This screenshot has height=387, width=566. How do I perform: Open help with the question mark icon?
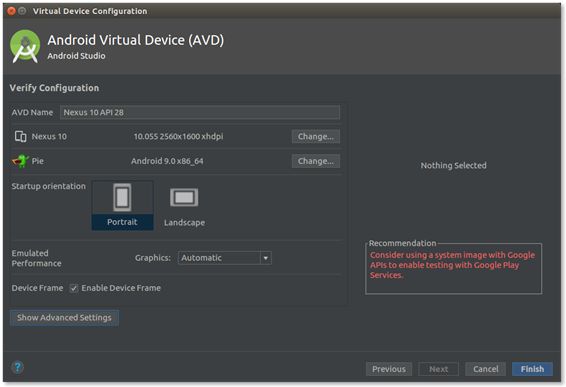point(17,368)
